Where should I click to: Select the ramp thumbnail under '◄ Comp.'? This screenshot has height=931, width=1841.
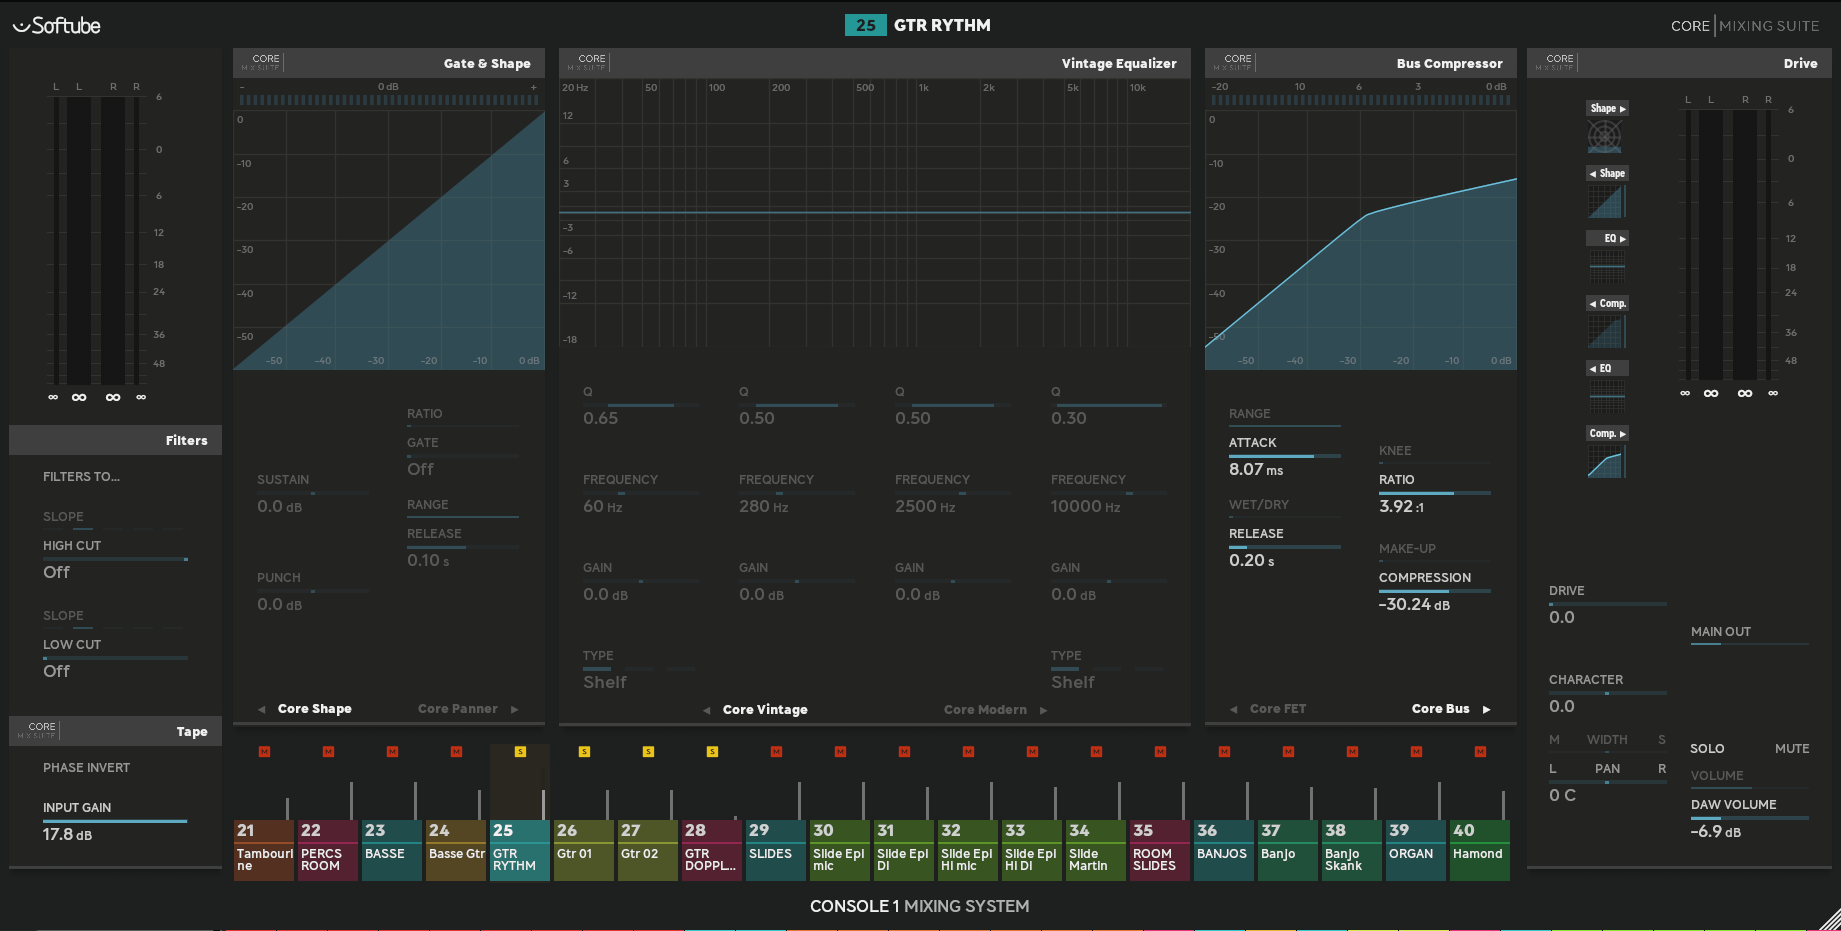coord(1606,331)
